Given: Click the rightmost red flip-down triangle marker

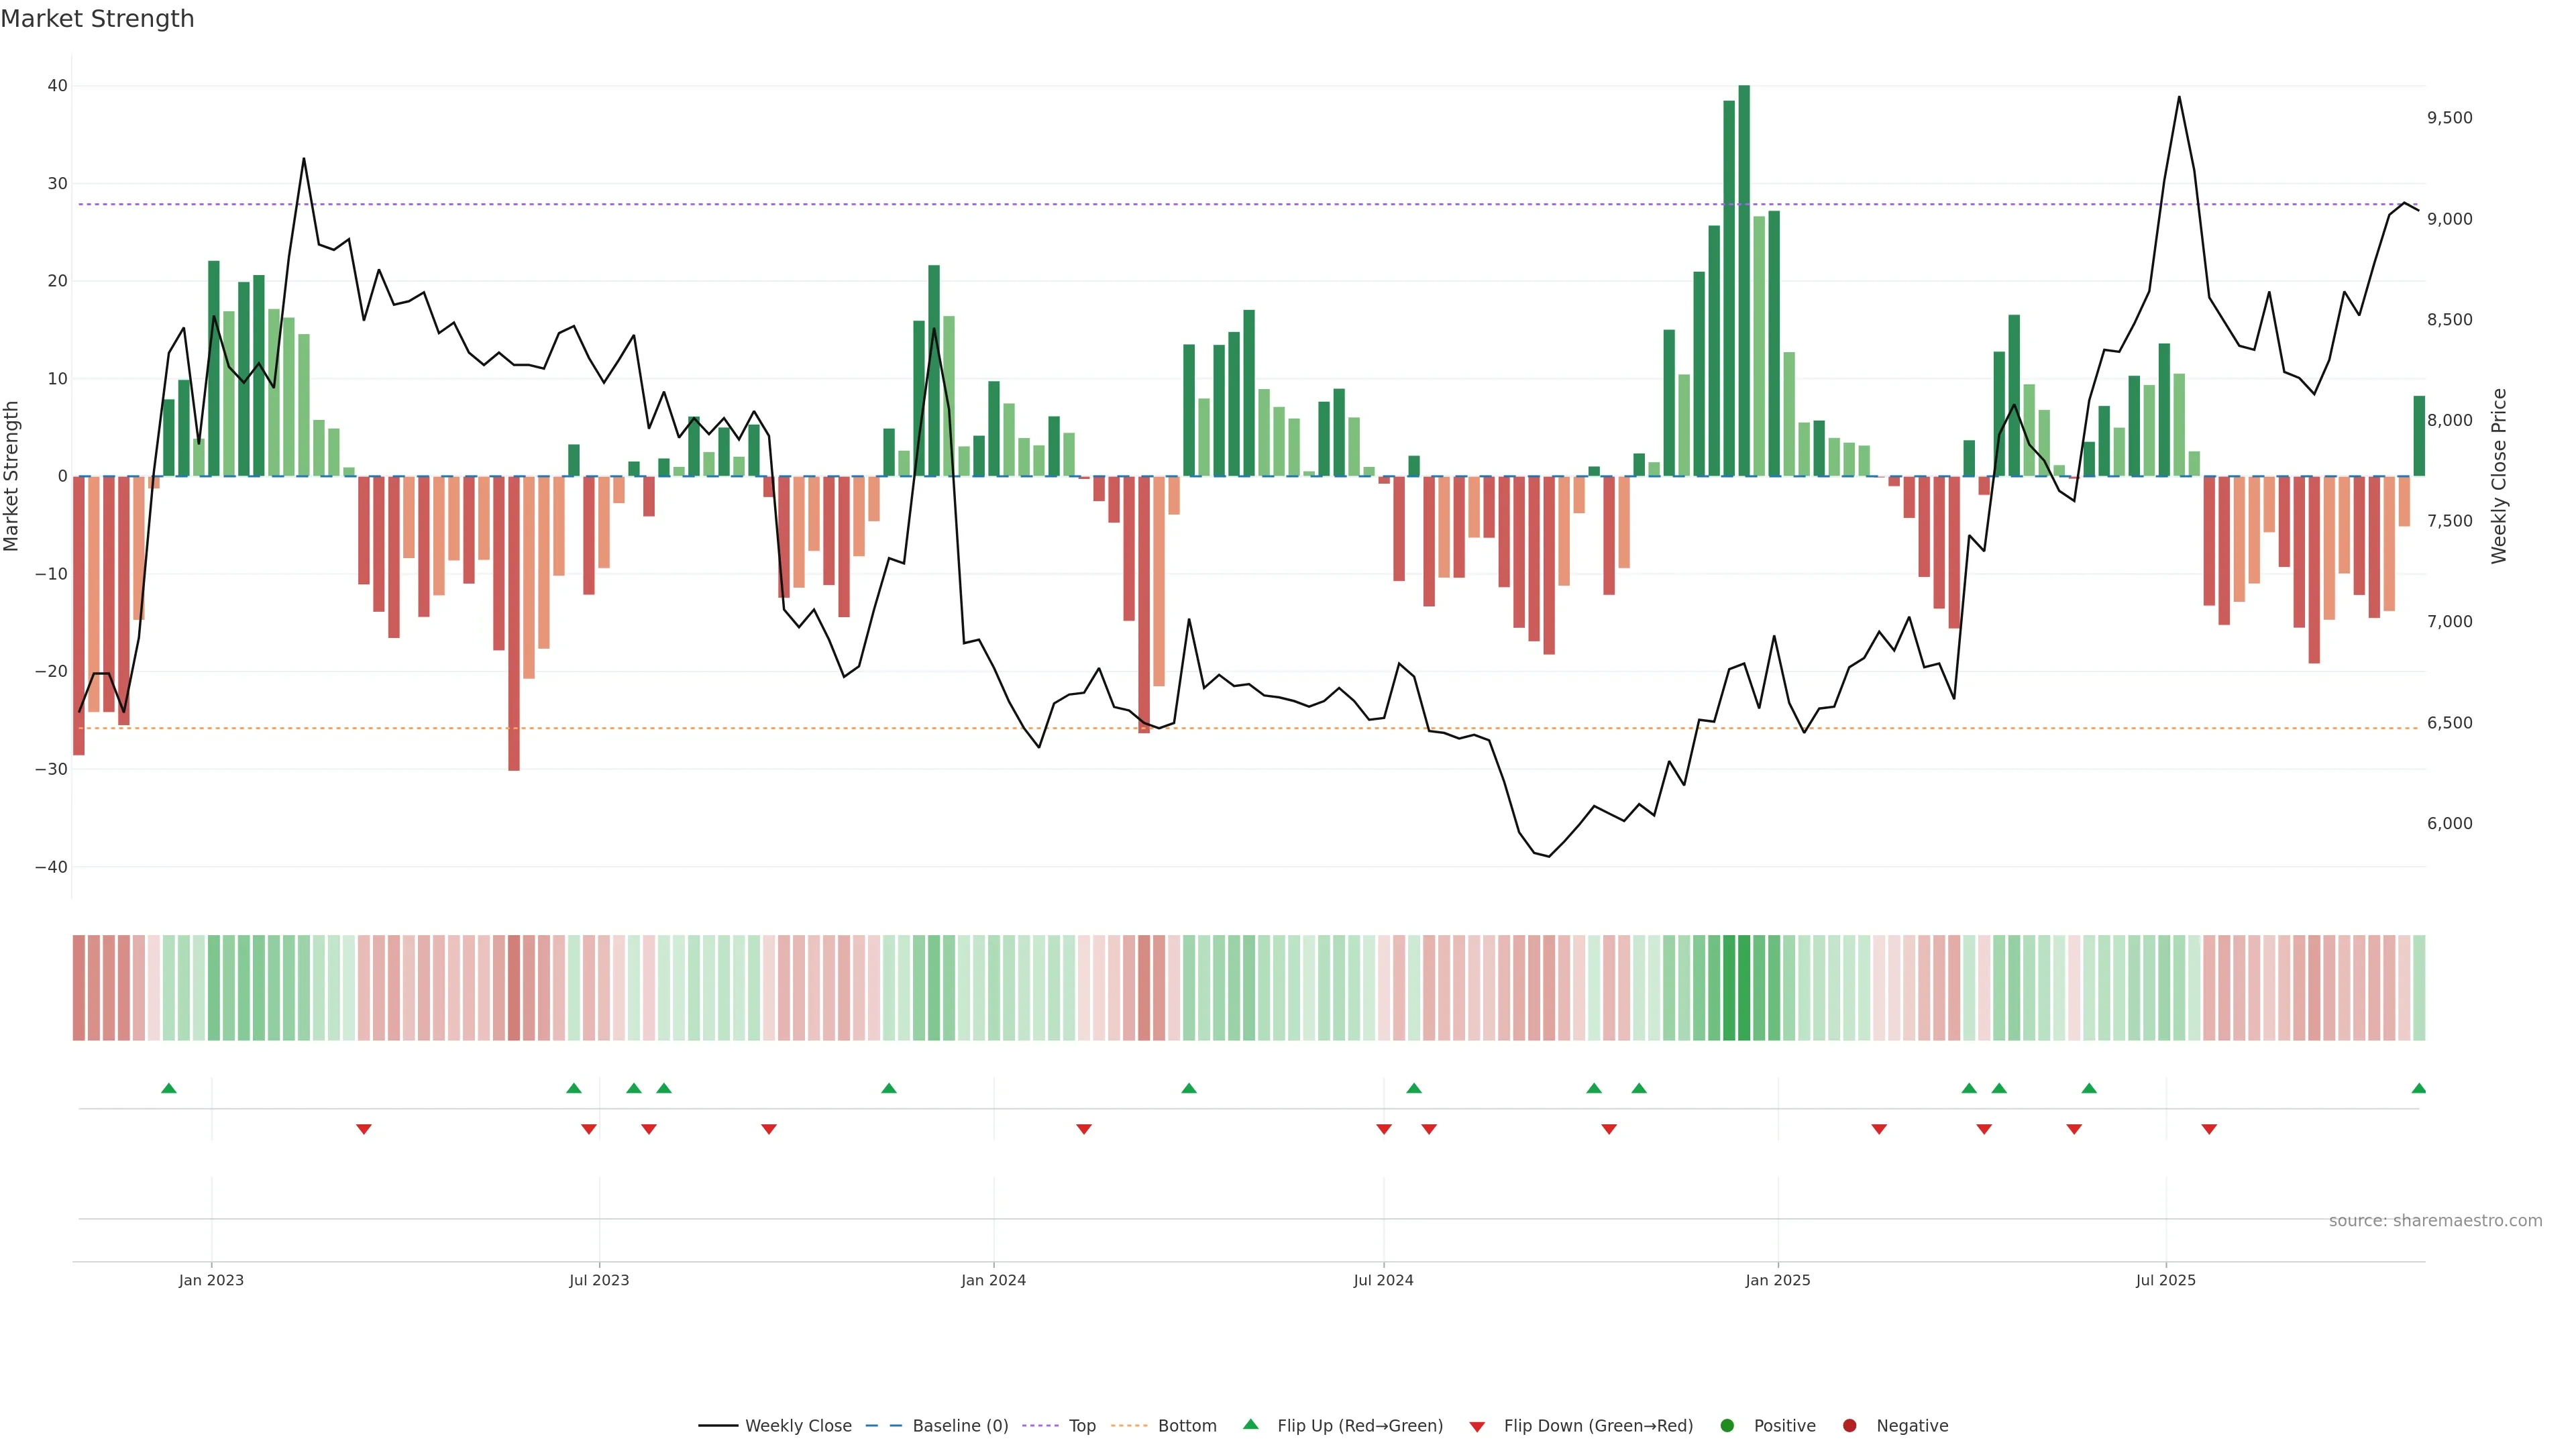Looking at the screenshot, I should click(x=2209, y=1129).
